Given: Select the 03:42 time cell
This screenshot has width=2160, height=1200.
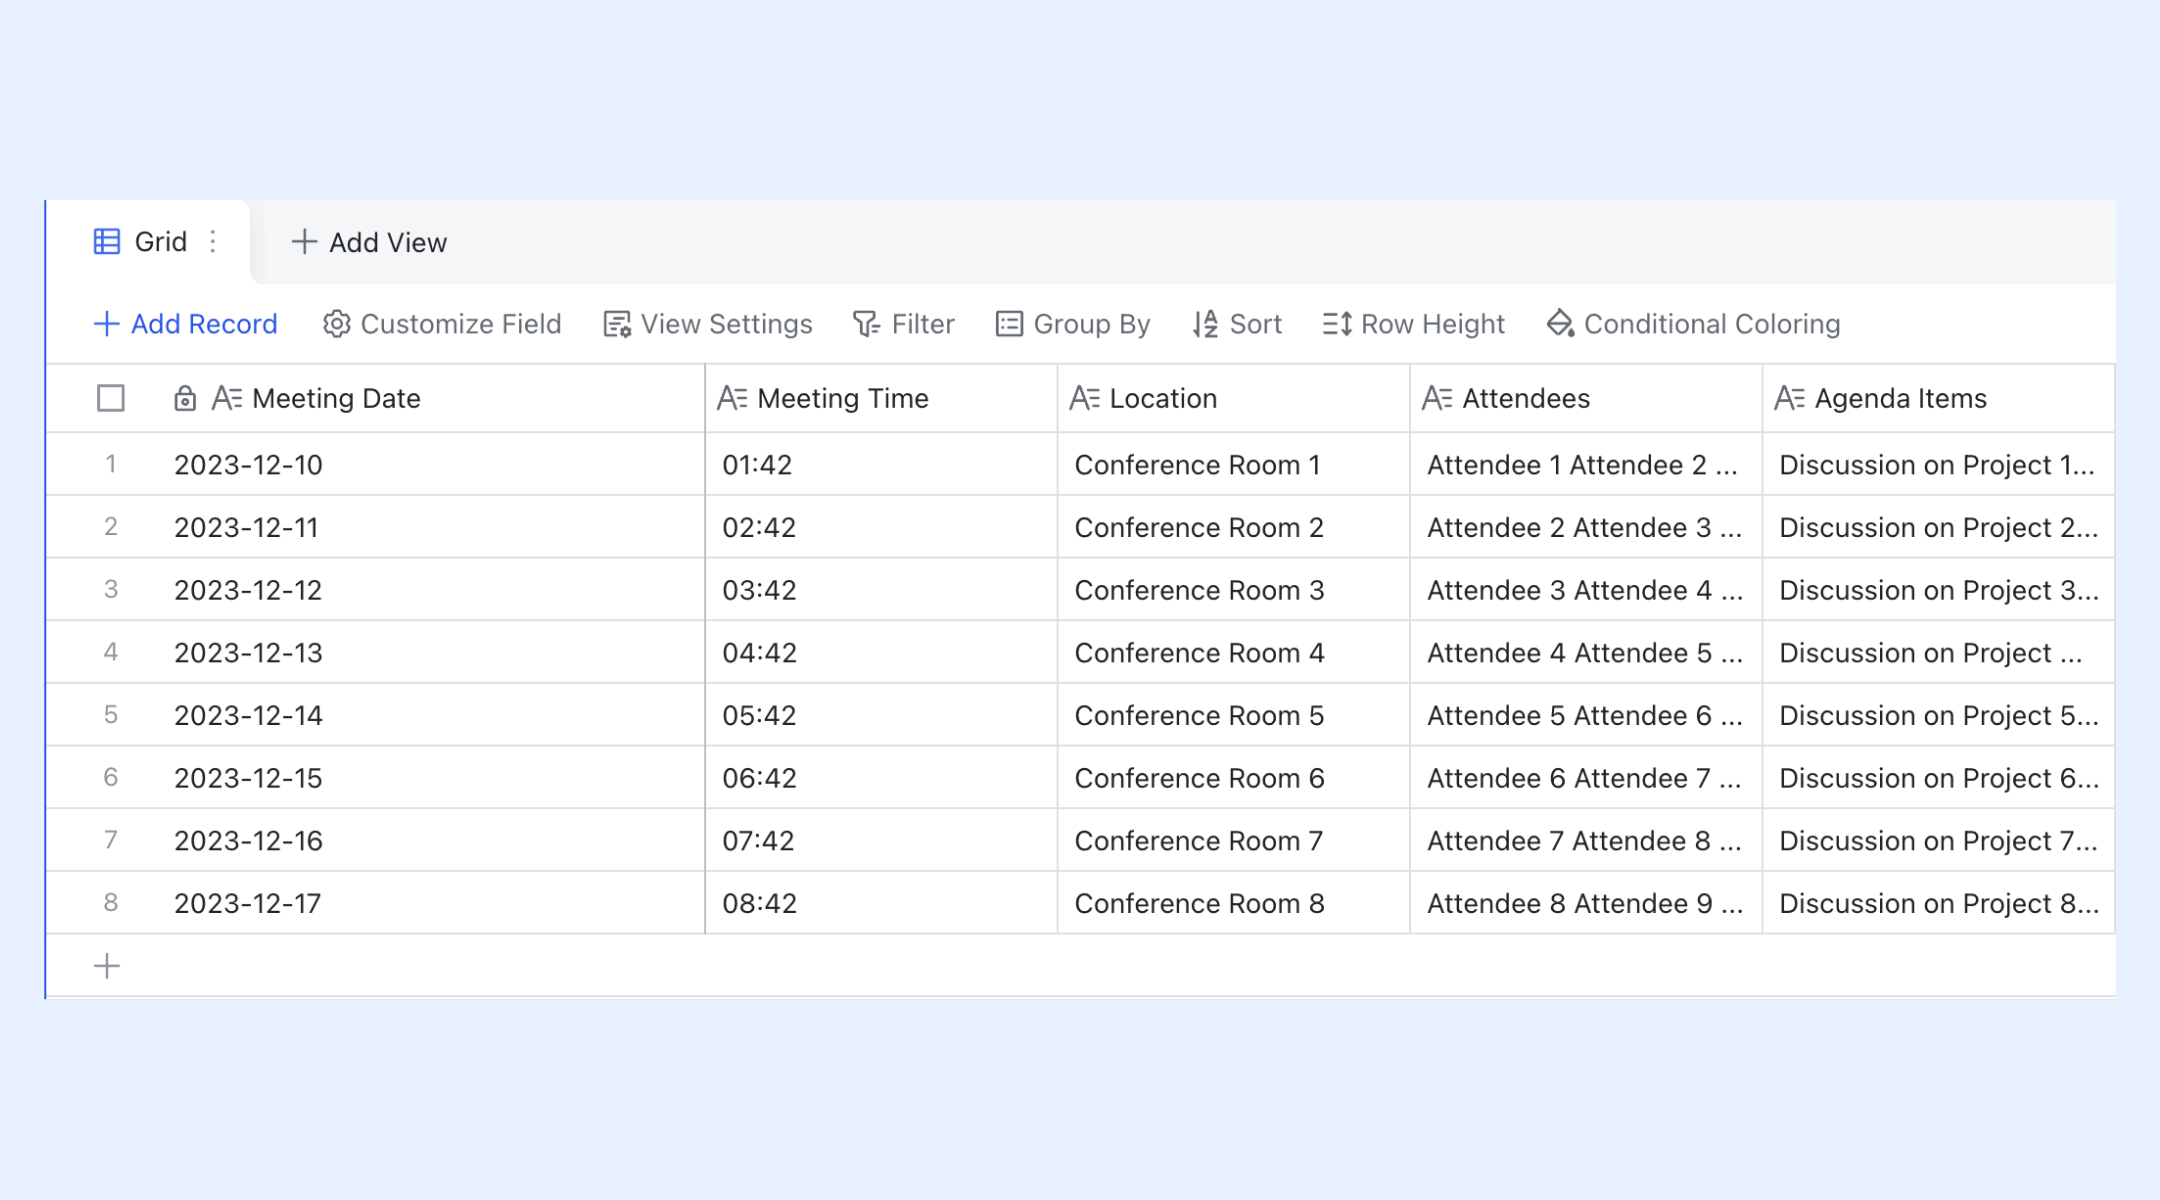Looking at the screenshot, I should [x=881, y=590].
